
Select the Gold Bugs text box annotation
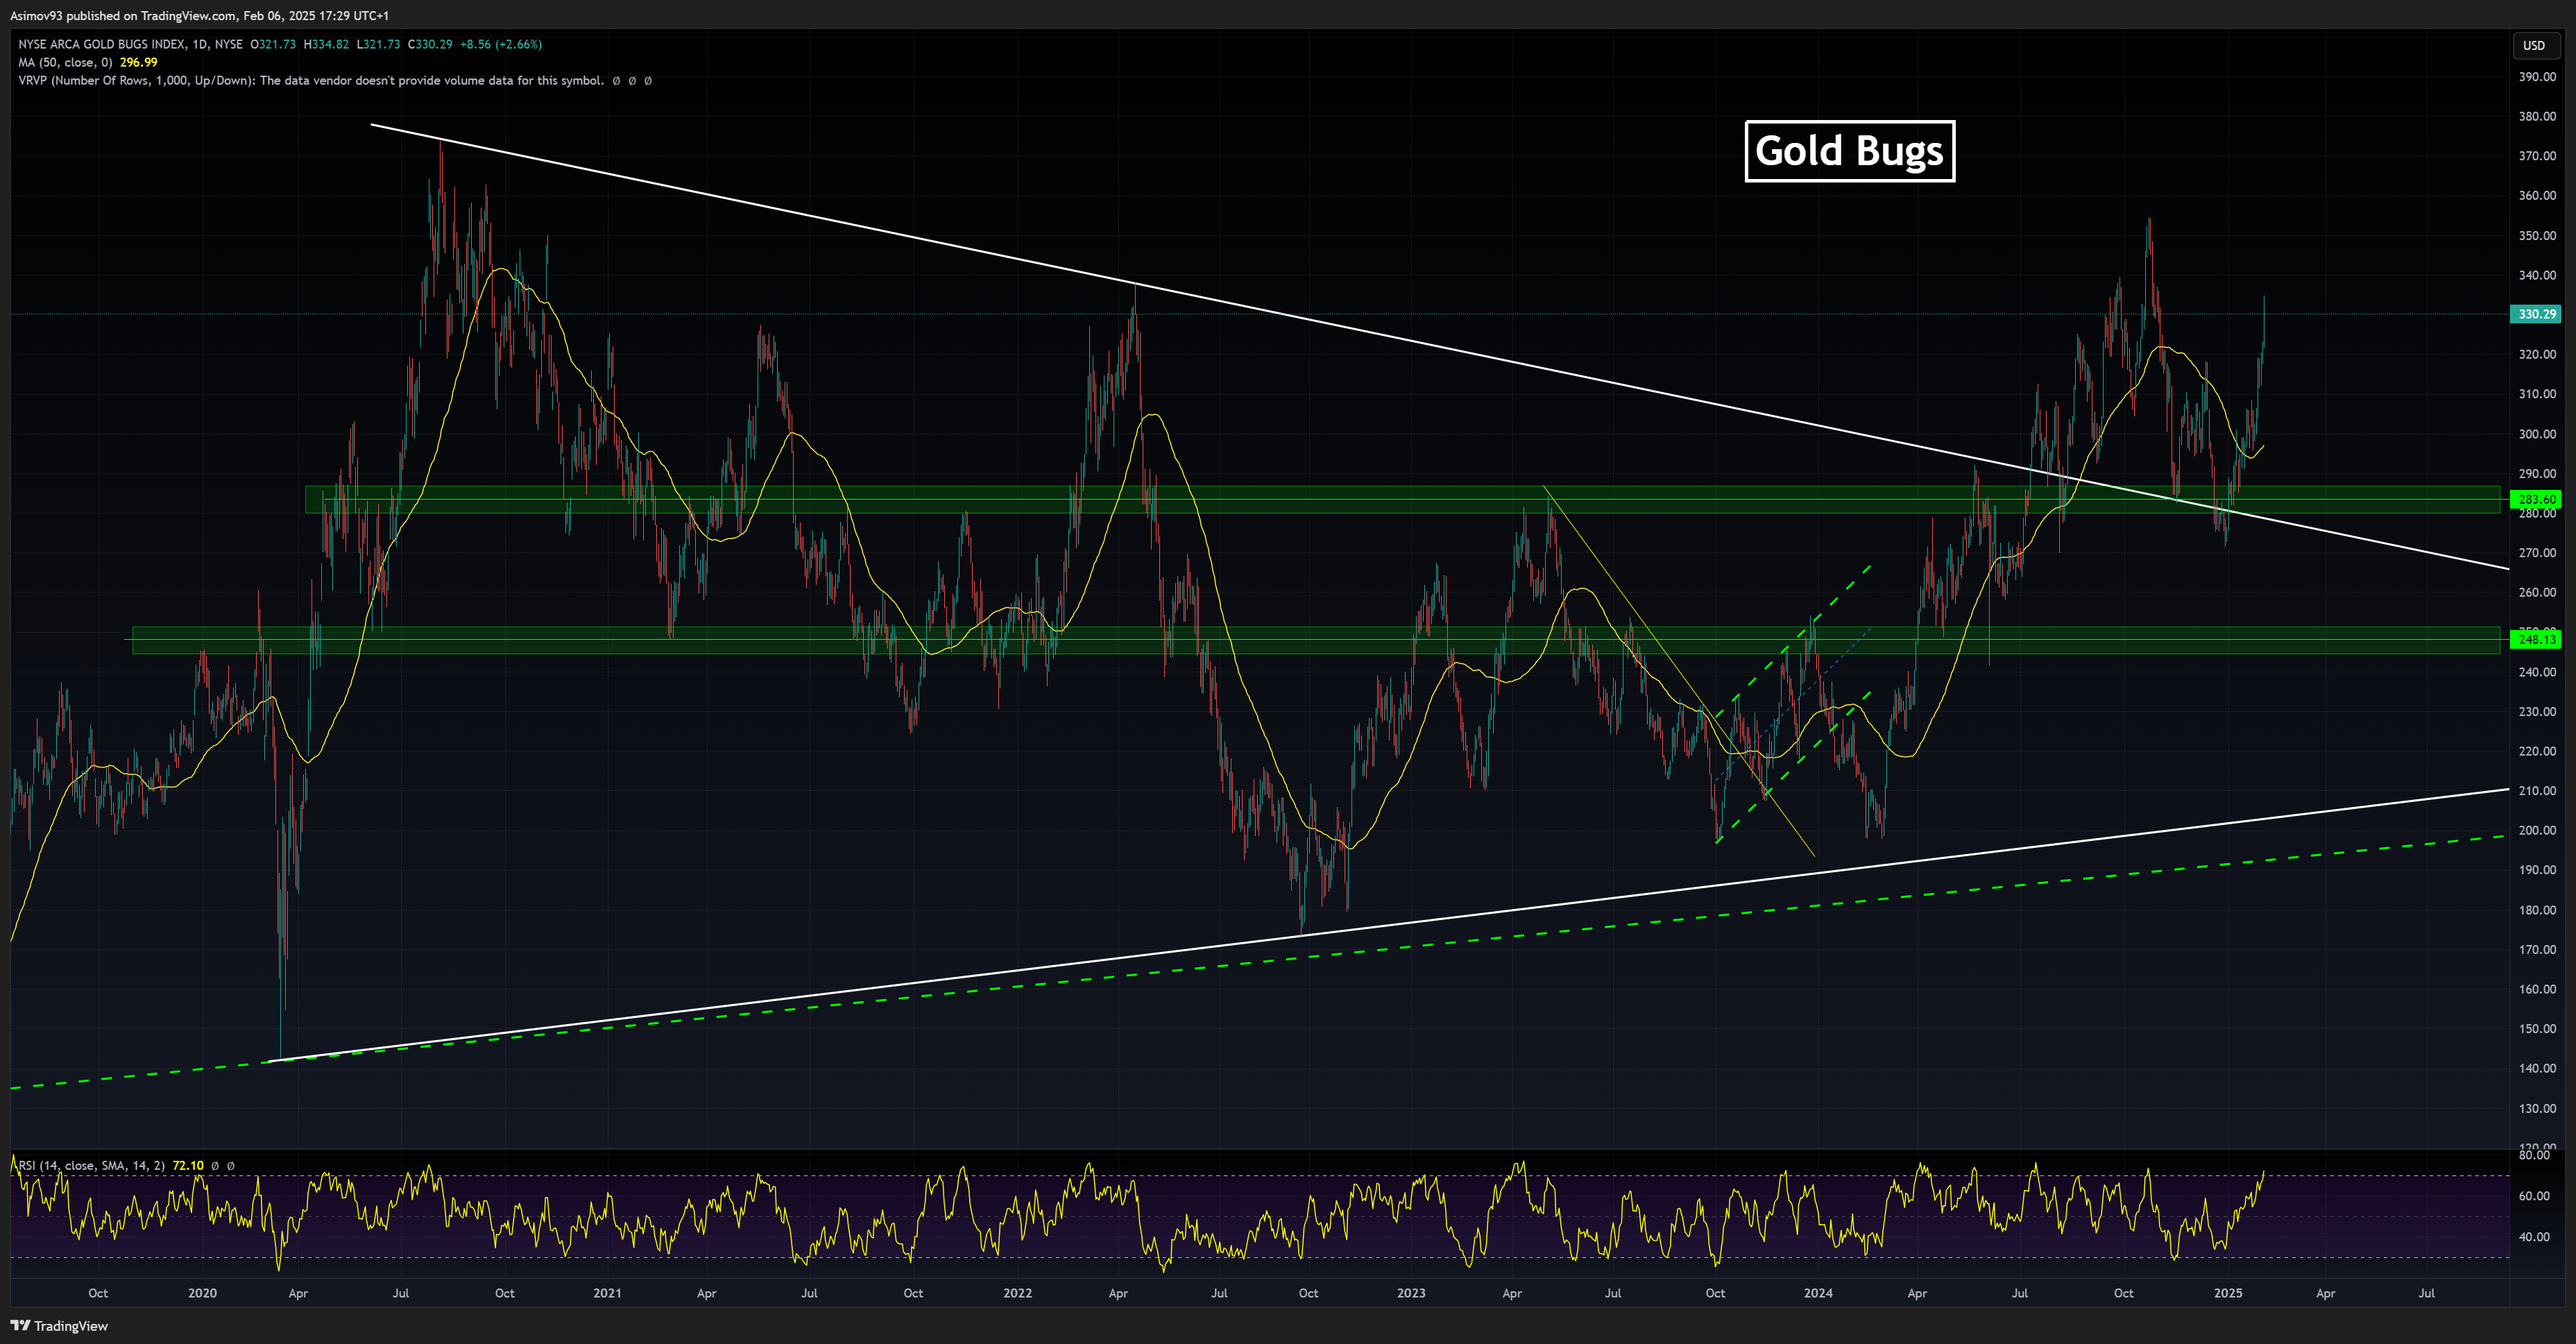tap(1849, 151)
